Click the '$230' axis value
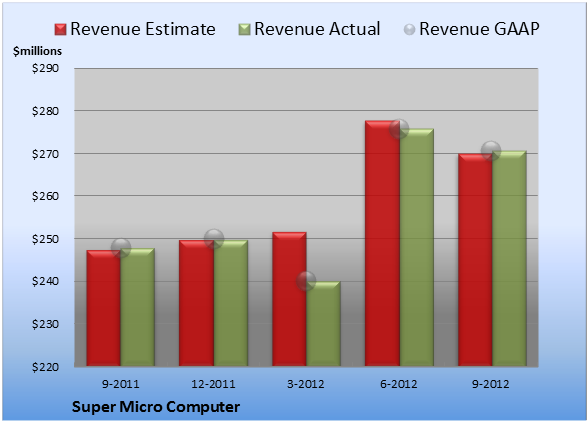Screen dimensions: 588x422 pos(45,324)
